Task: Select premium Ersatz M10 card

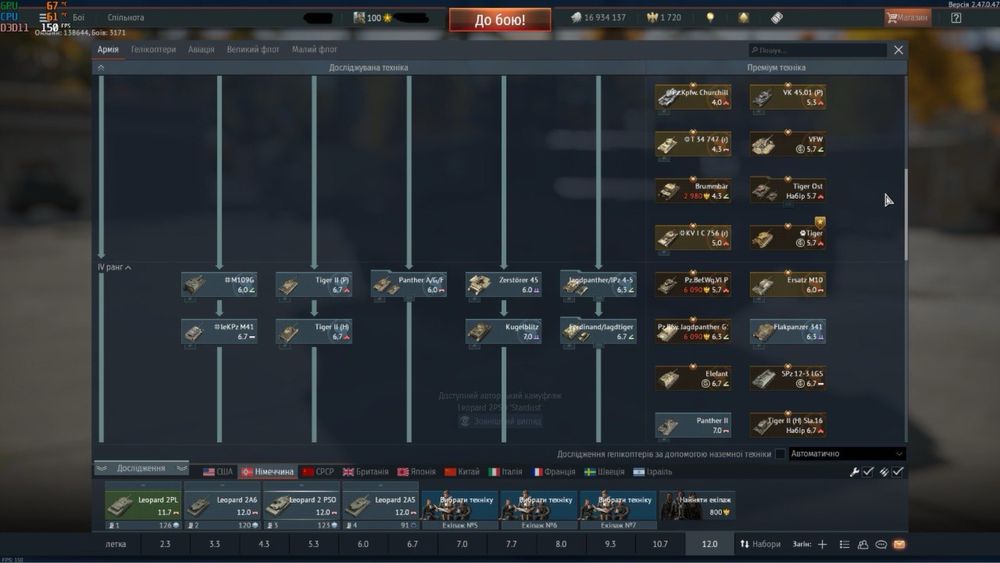Action: (x=788, y=284)
